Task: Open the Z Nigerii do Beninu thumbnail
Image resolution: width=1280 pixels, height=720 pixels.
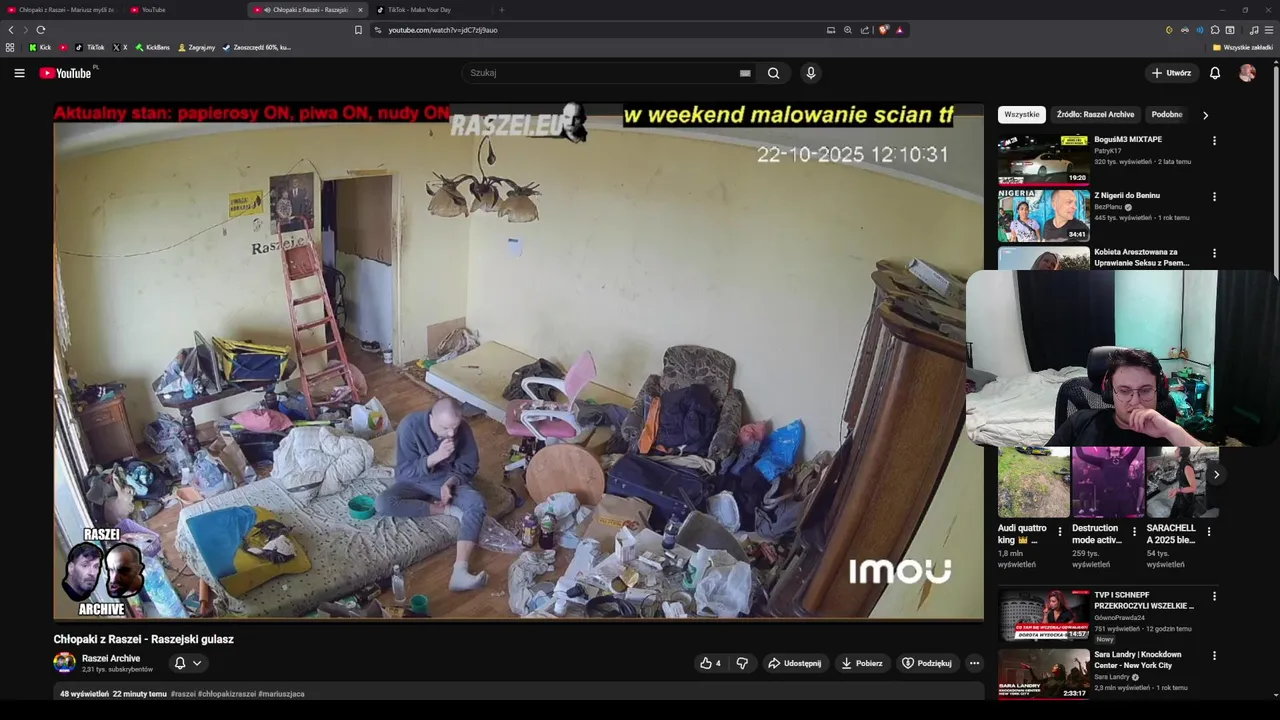Action: [x=1043, y=215]
